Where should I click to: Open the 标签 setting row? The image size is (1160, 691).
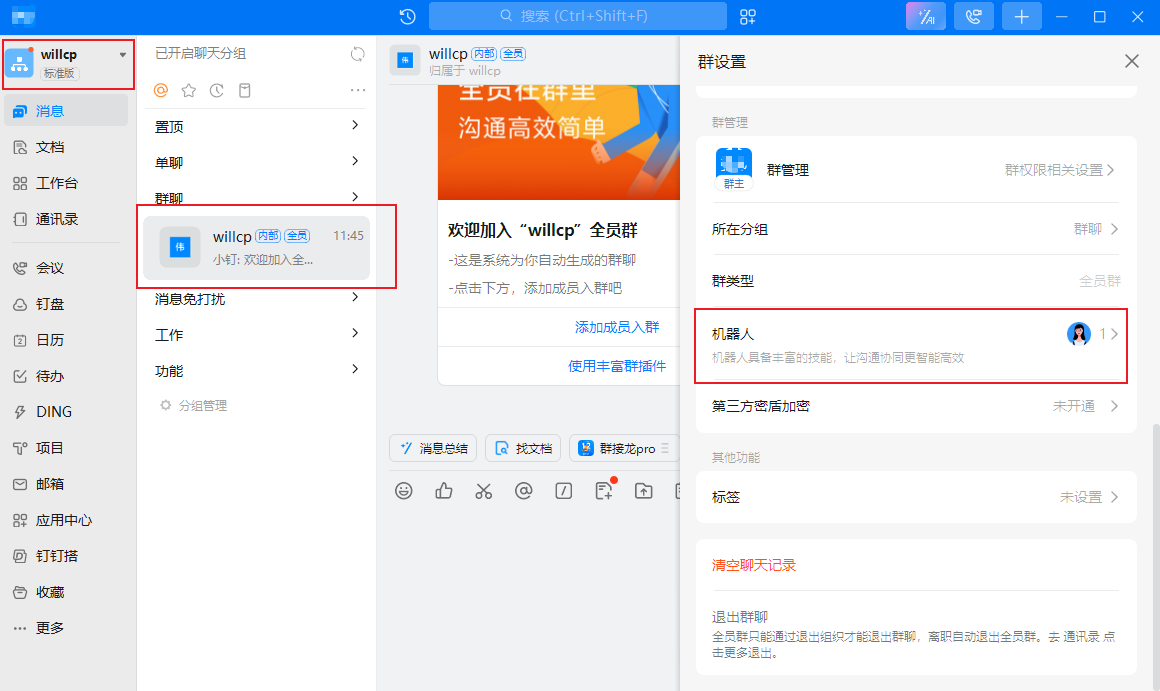pos(914,497)
